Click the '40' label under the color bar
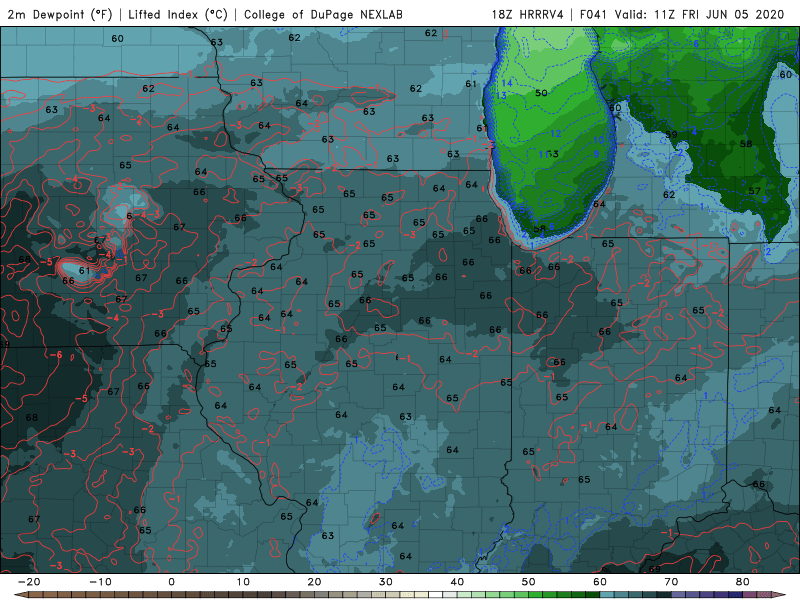The image size is (800, 600). click(x=457, y=582)
